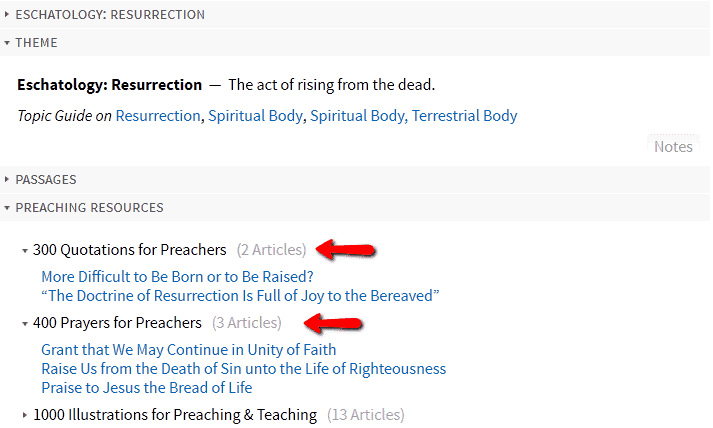
Task: Select the 1000 Illustrations for Preaching & Teaching title
Action: (175, 414)
